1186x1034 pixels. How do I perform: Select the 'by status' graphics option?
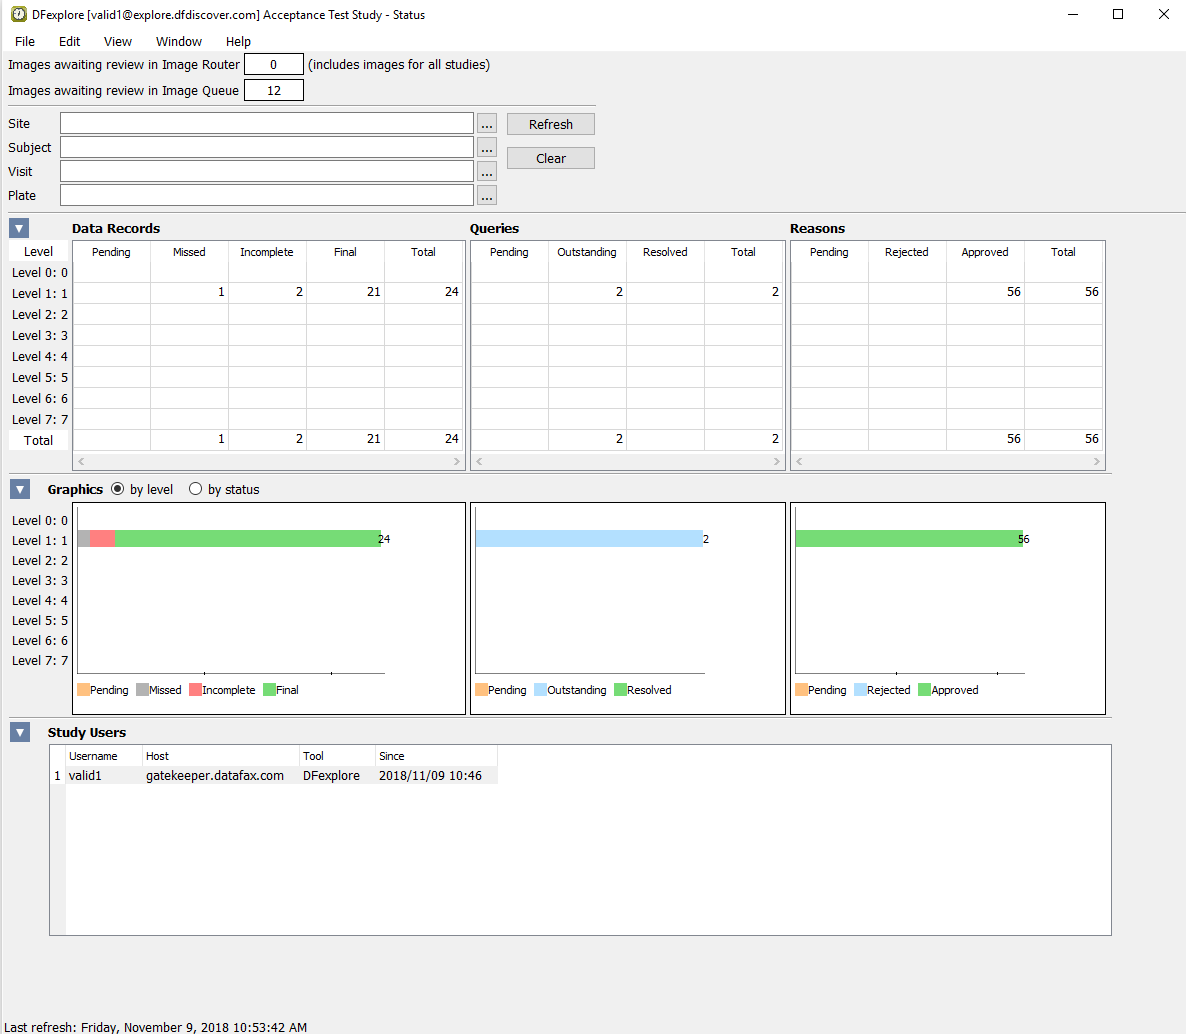coord(196,489)
